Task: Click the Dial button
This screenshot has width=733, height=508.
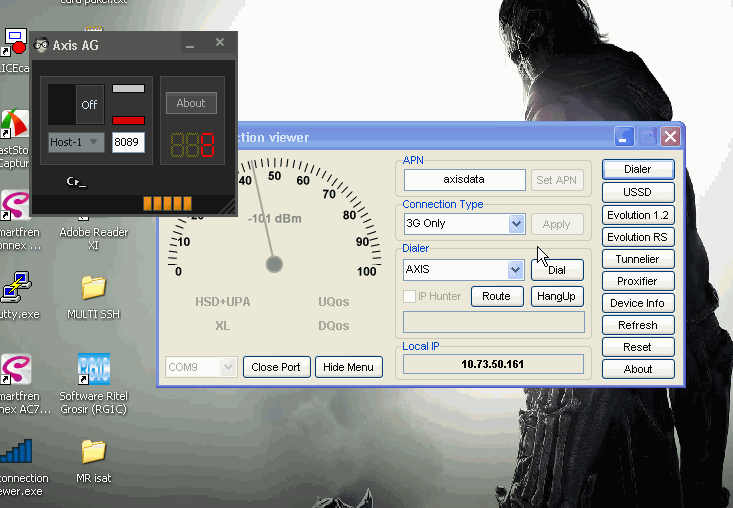Action: coord(557,270)
